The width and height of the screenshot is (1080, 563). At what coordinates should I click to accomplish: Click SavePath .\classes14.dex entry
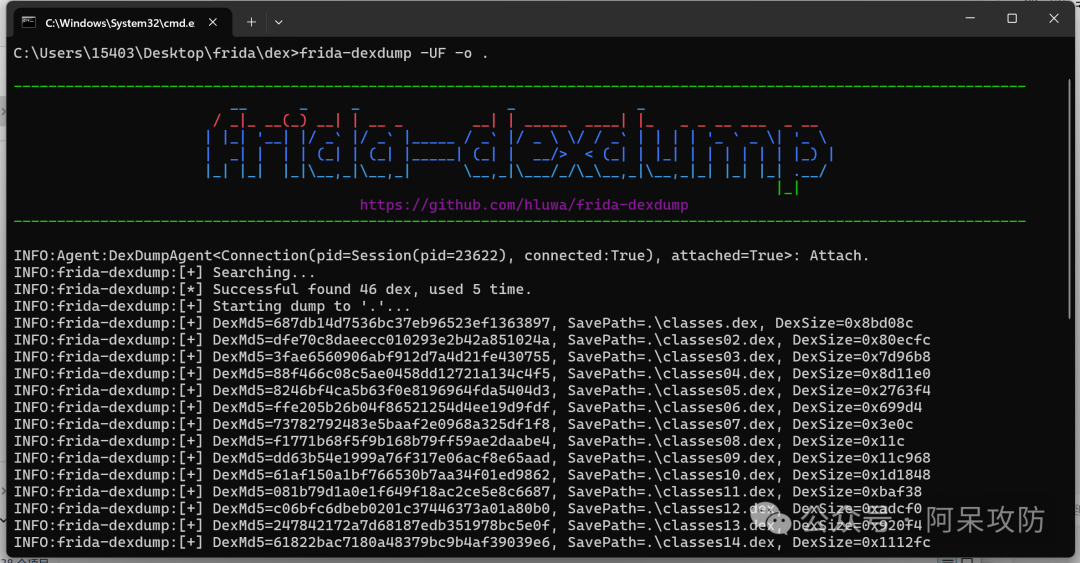pyautogui.click(x=671, y=542)
